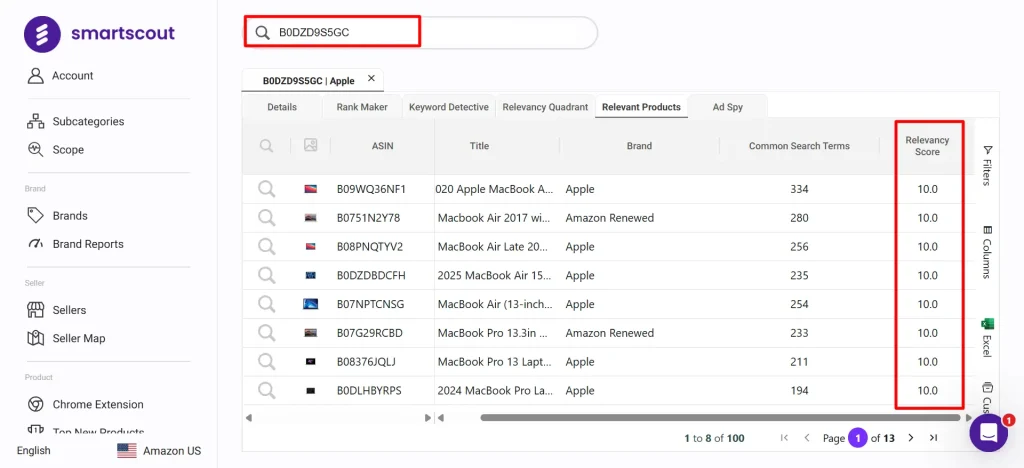Click ASIN B08PNQTYV2
The image size is (1024, 468).
pyautogui.click(x=370, y=247)
